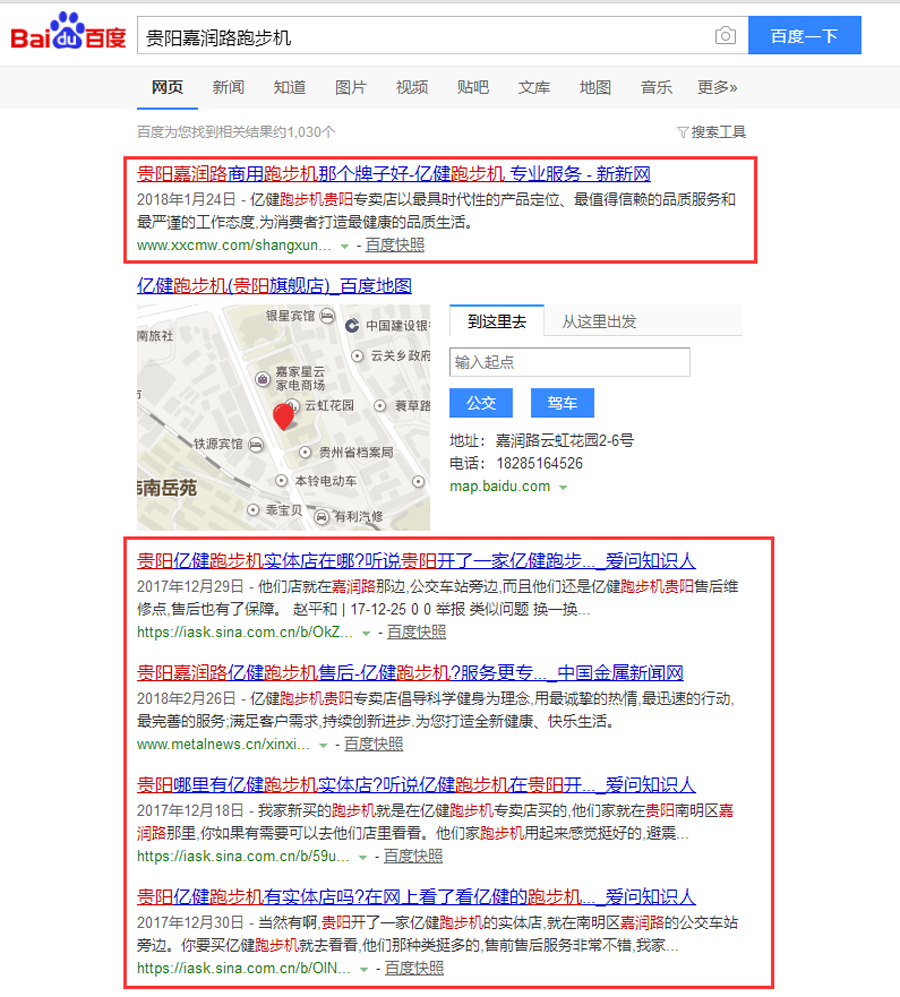Open 百度快照 for xxcmw.com result
This screenshot has width=900, height=997.
click(x=395, y=245)
